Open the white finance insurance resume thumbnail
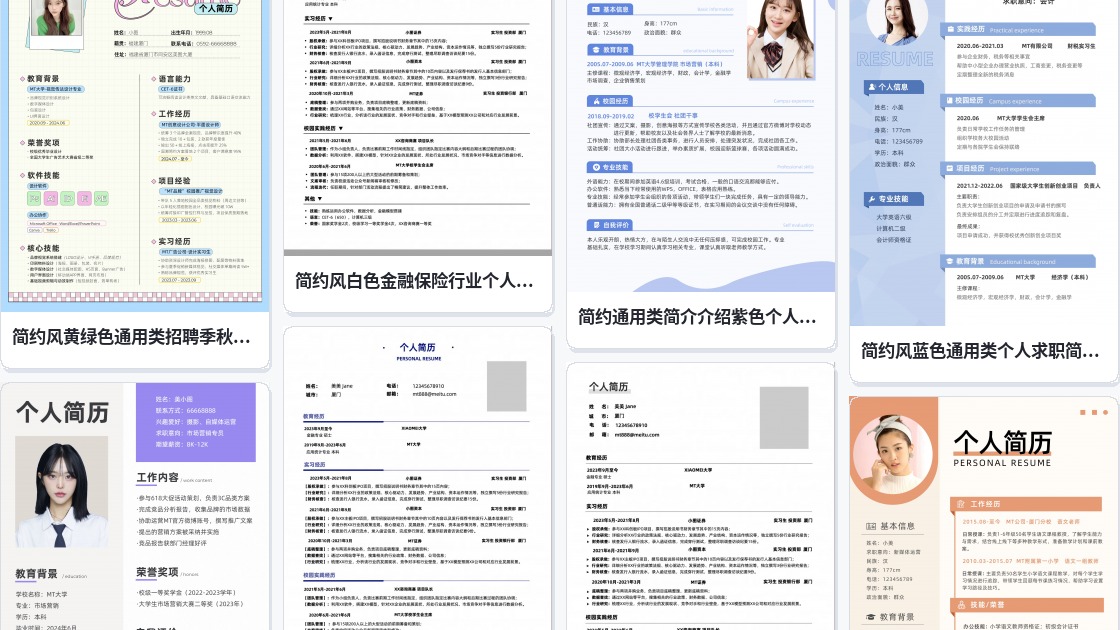Screen dimensions: 1120x630 pyautogui.click(x=418, y=128)
